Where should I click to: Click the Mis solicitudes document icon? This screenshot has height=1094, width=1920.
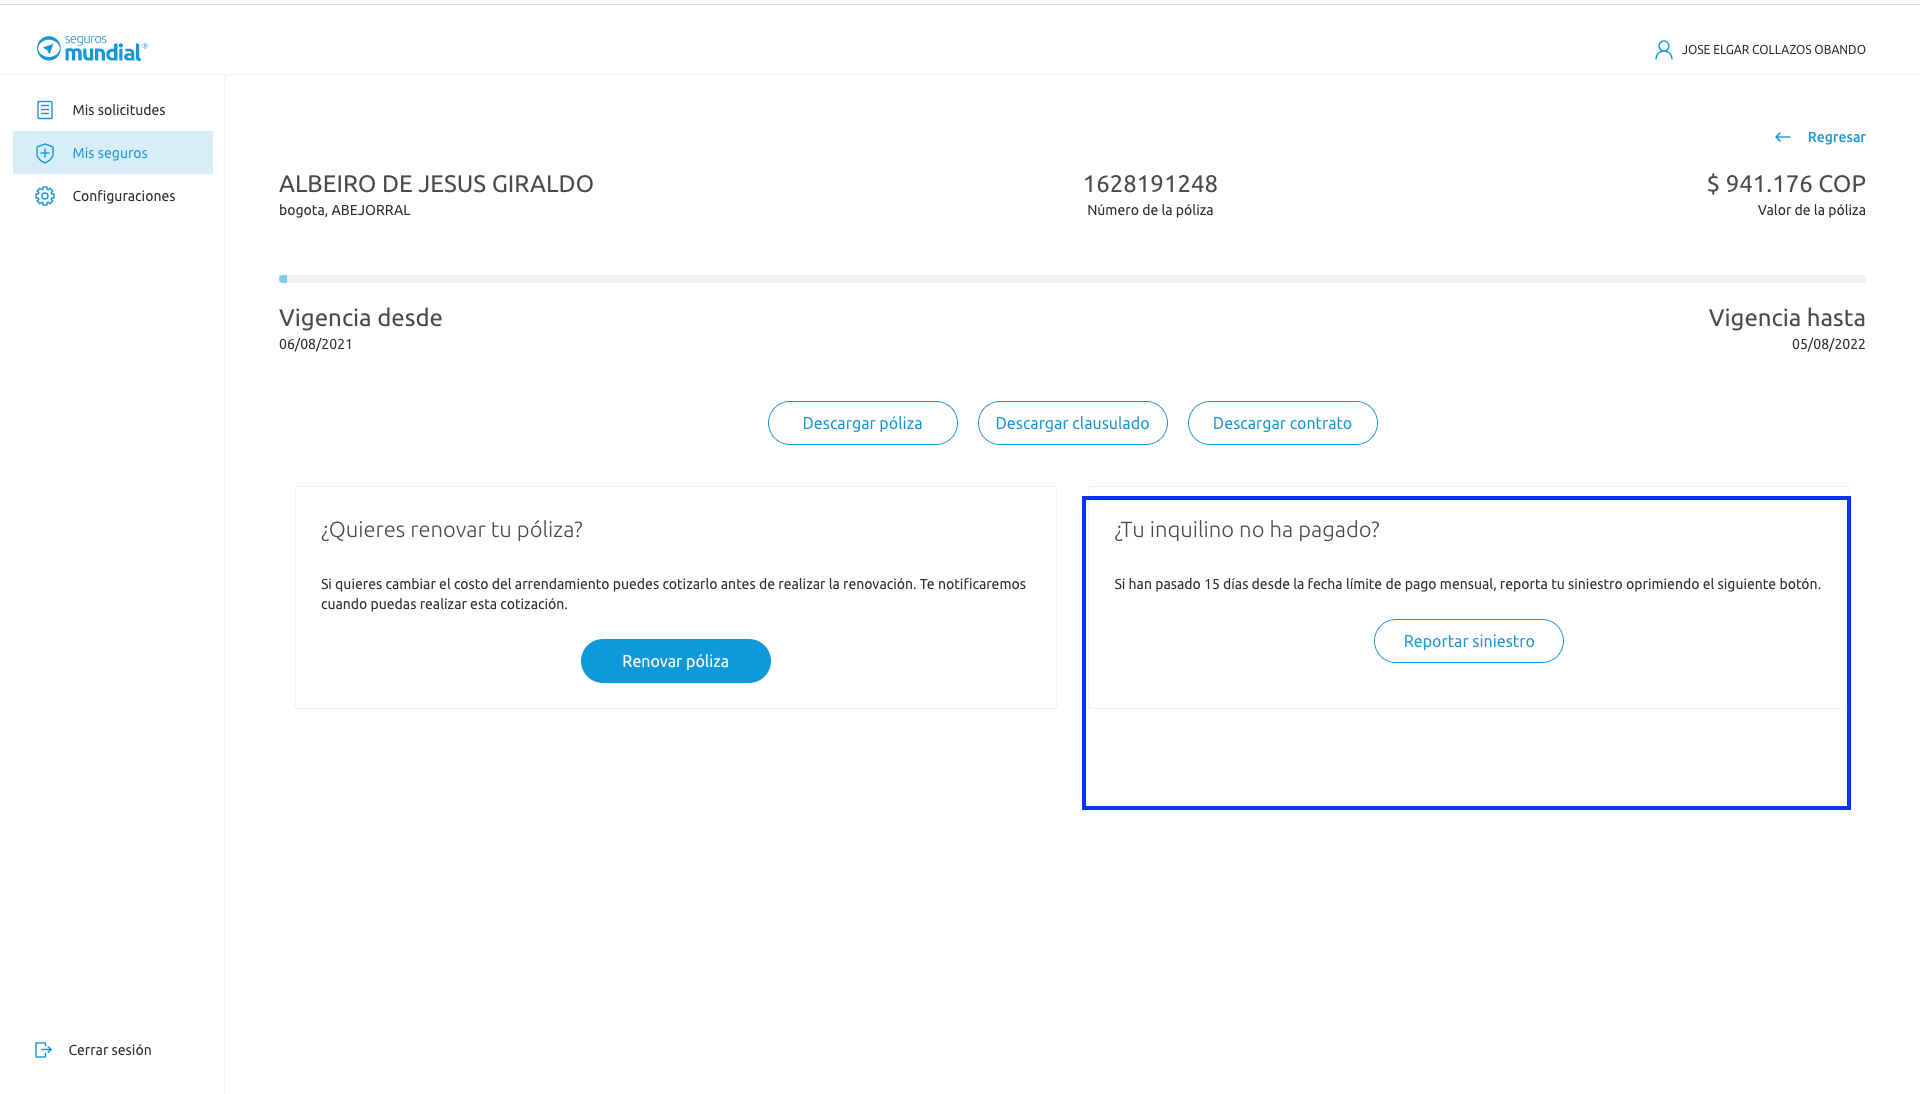click(x=45, y=110)
